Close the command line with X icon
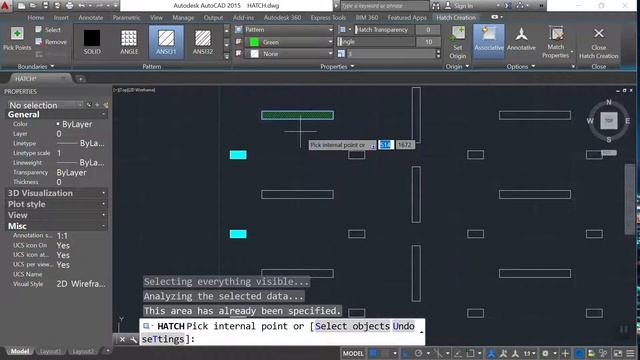The image size is (640, 360). pos(122,339)
